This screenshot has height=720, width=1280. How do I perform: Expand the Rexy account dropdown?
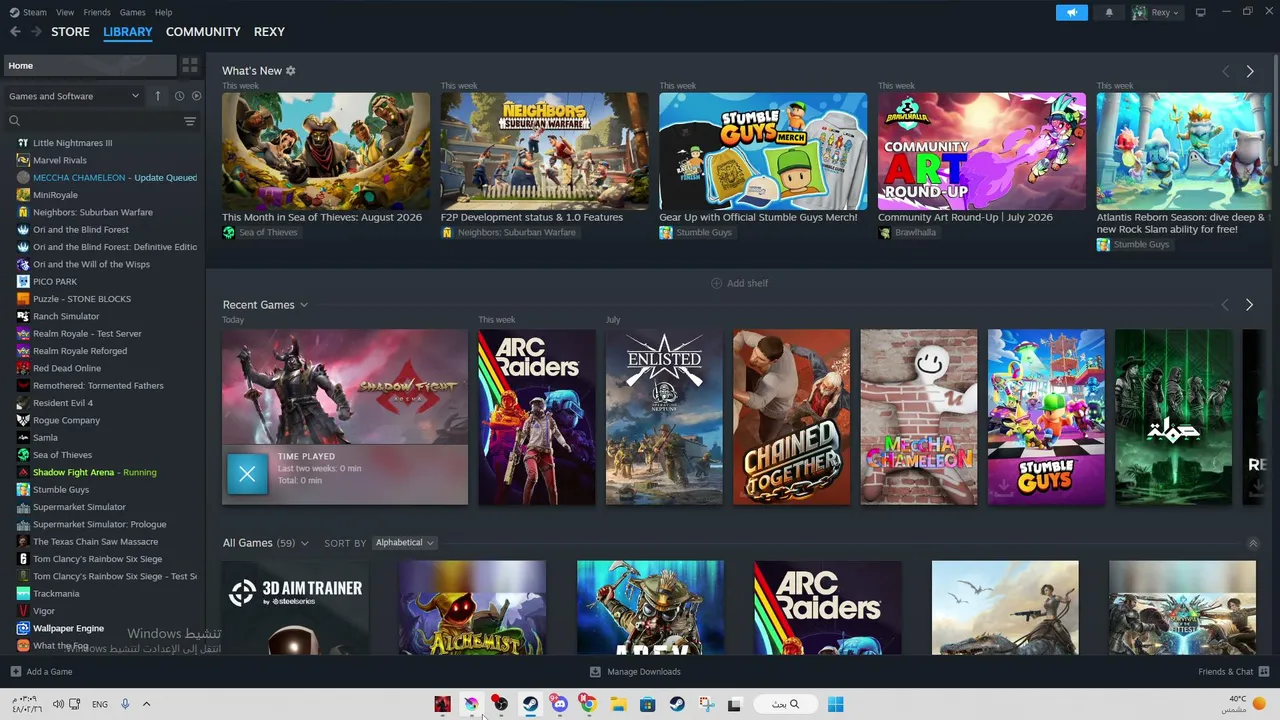pos(1156,13)
